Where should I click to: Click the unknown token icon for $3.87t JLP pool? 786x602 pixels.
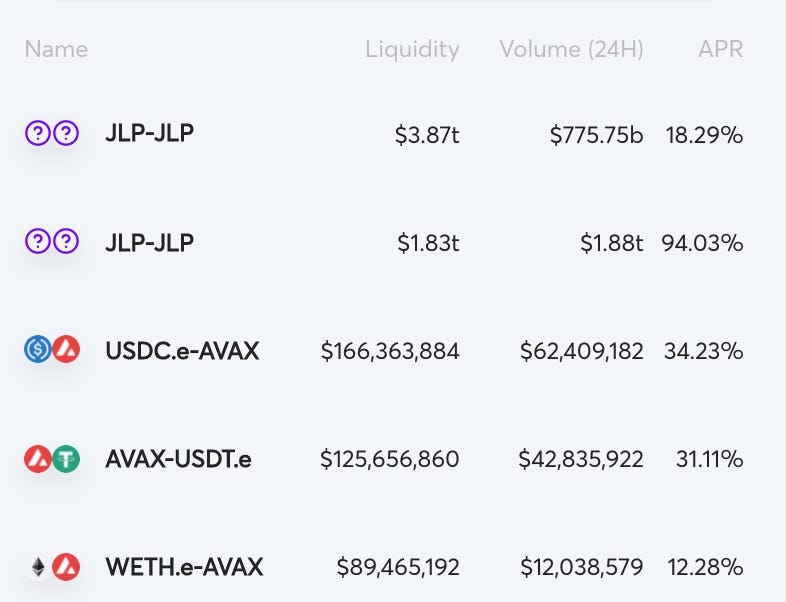pyautogui.click(x=38, y=133)
